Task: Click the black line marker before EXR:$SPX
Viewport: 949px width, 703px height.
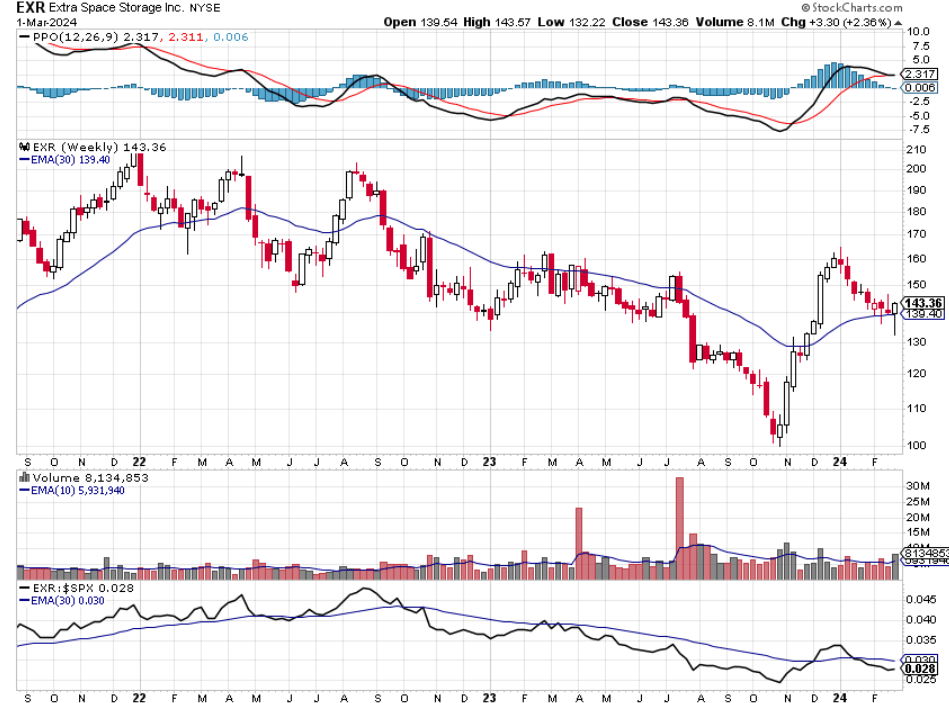Action: (25, 587)
